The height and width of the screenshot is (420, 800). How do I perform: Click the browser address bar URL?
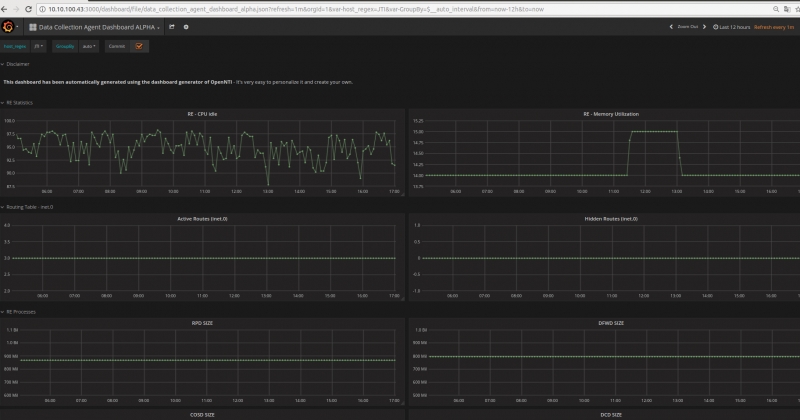[x=296, y=9]
